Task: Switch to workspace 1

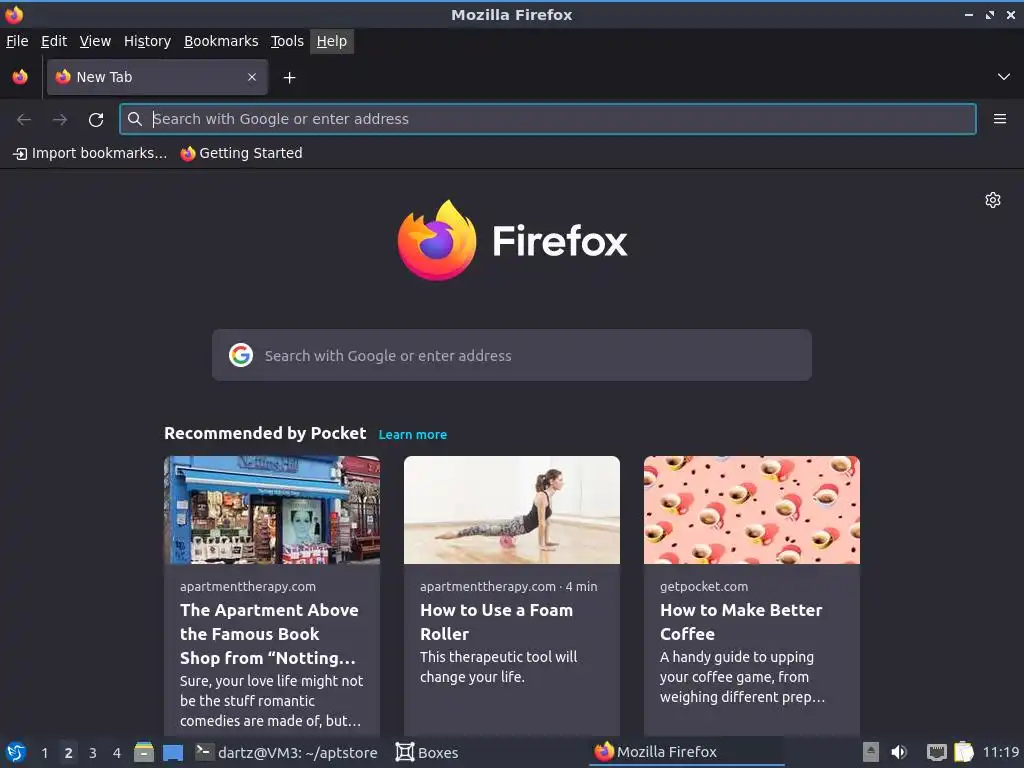Action: tap(44, 753)
